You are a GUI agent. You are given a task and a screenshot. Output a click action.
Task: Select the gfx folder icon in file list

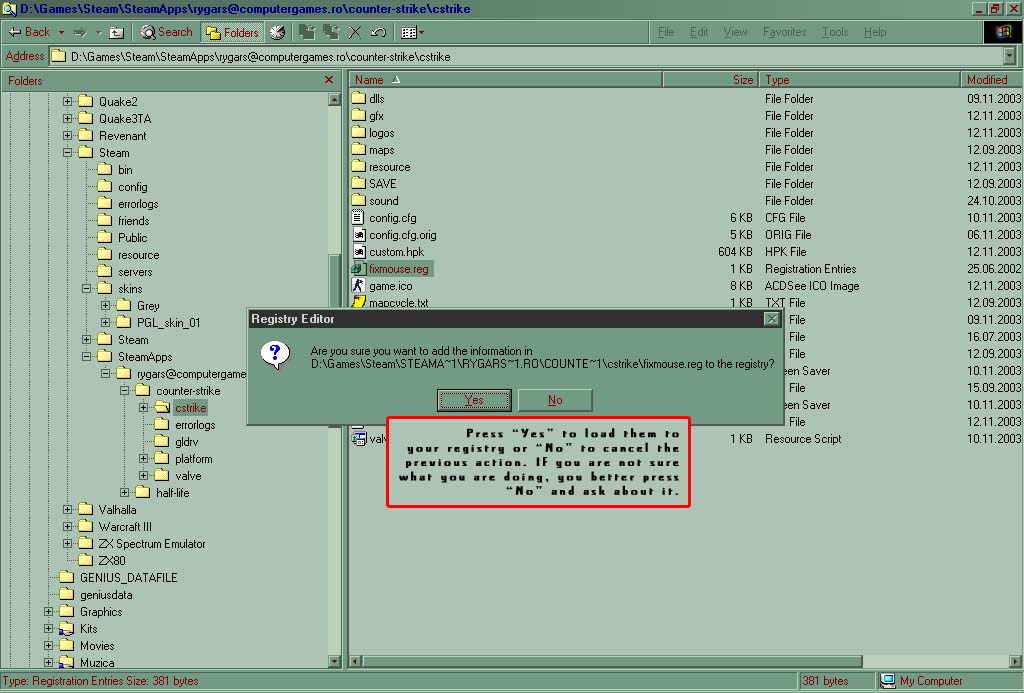(x=358, y=115)
